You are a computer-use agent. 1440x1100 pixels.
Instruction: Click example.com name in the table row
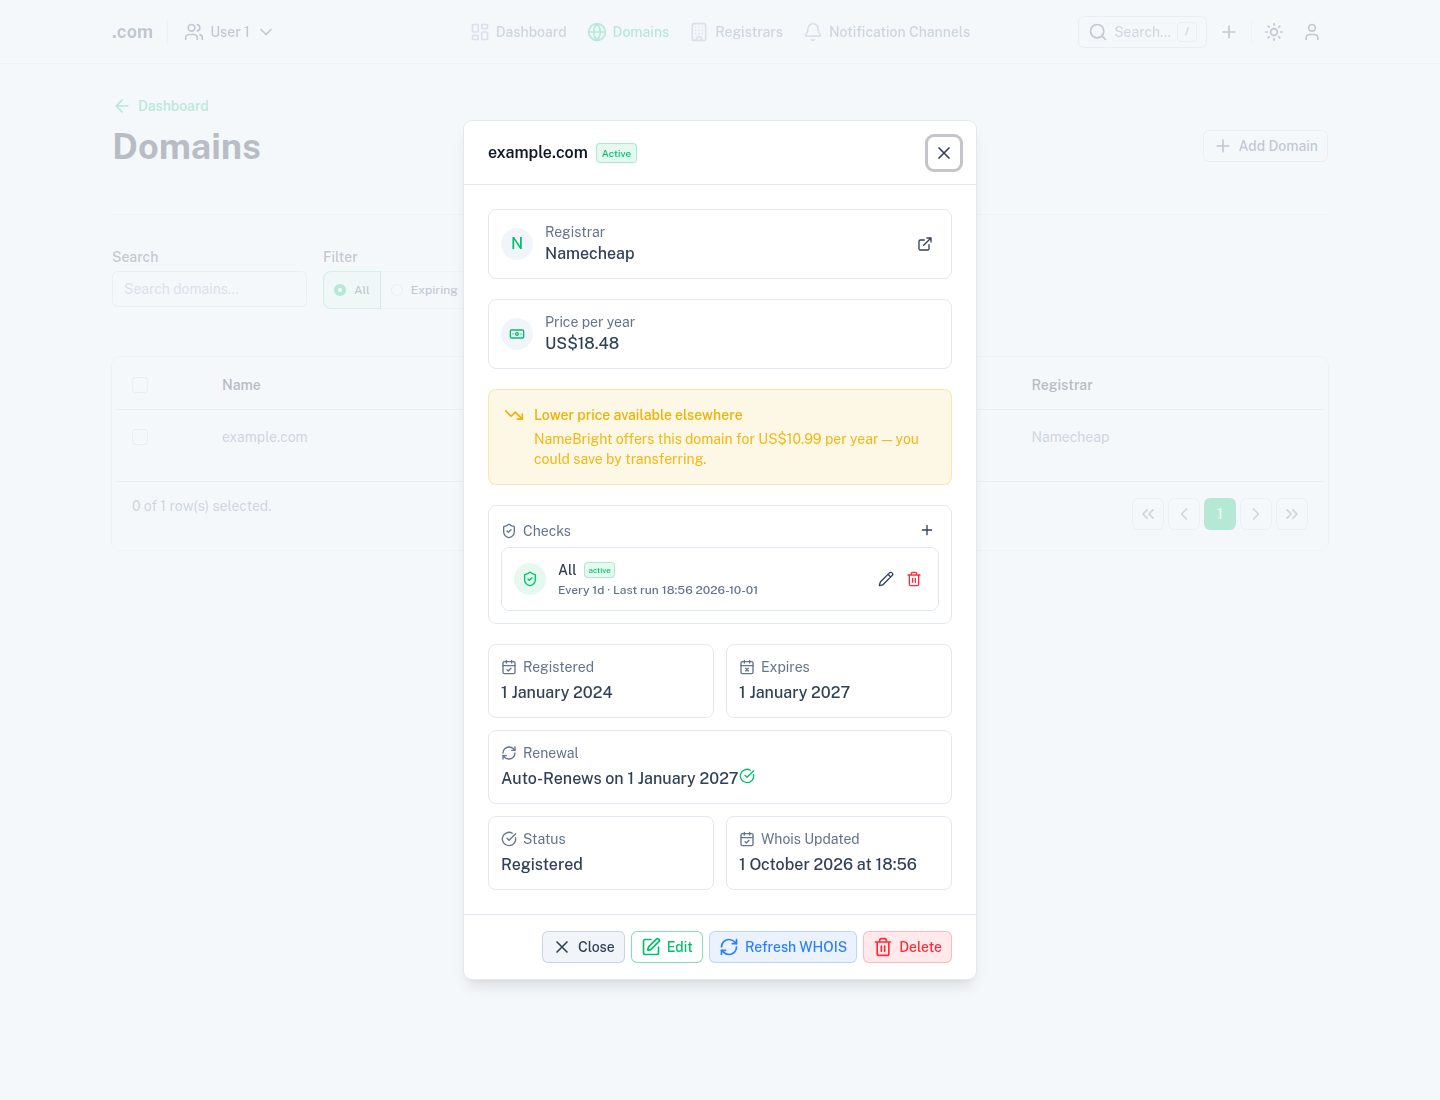[x=265, y=437]
